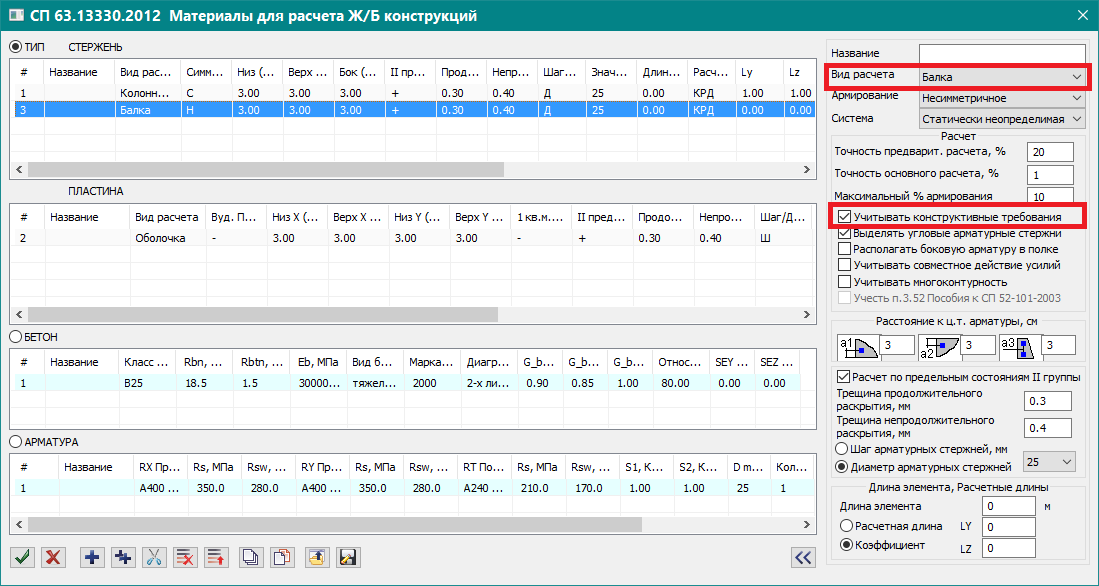Click the green checkmark confirm icon

[x=21, y=558]
